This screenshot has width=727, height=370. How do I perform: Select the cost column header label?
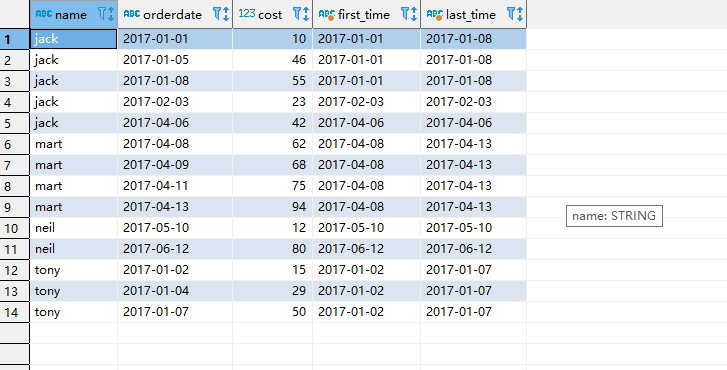[270, 15]
